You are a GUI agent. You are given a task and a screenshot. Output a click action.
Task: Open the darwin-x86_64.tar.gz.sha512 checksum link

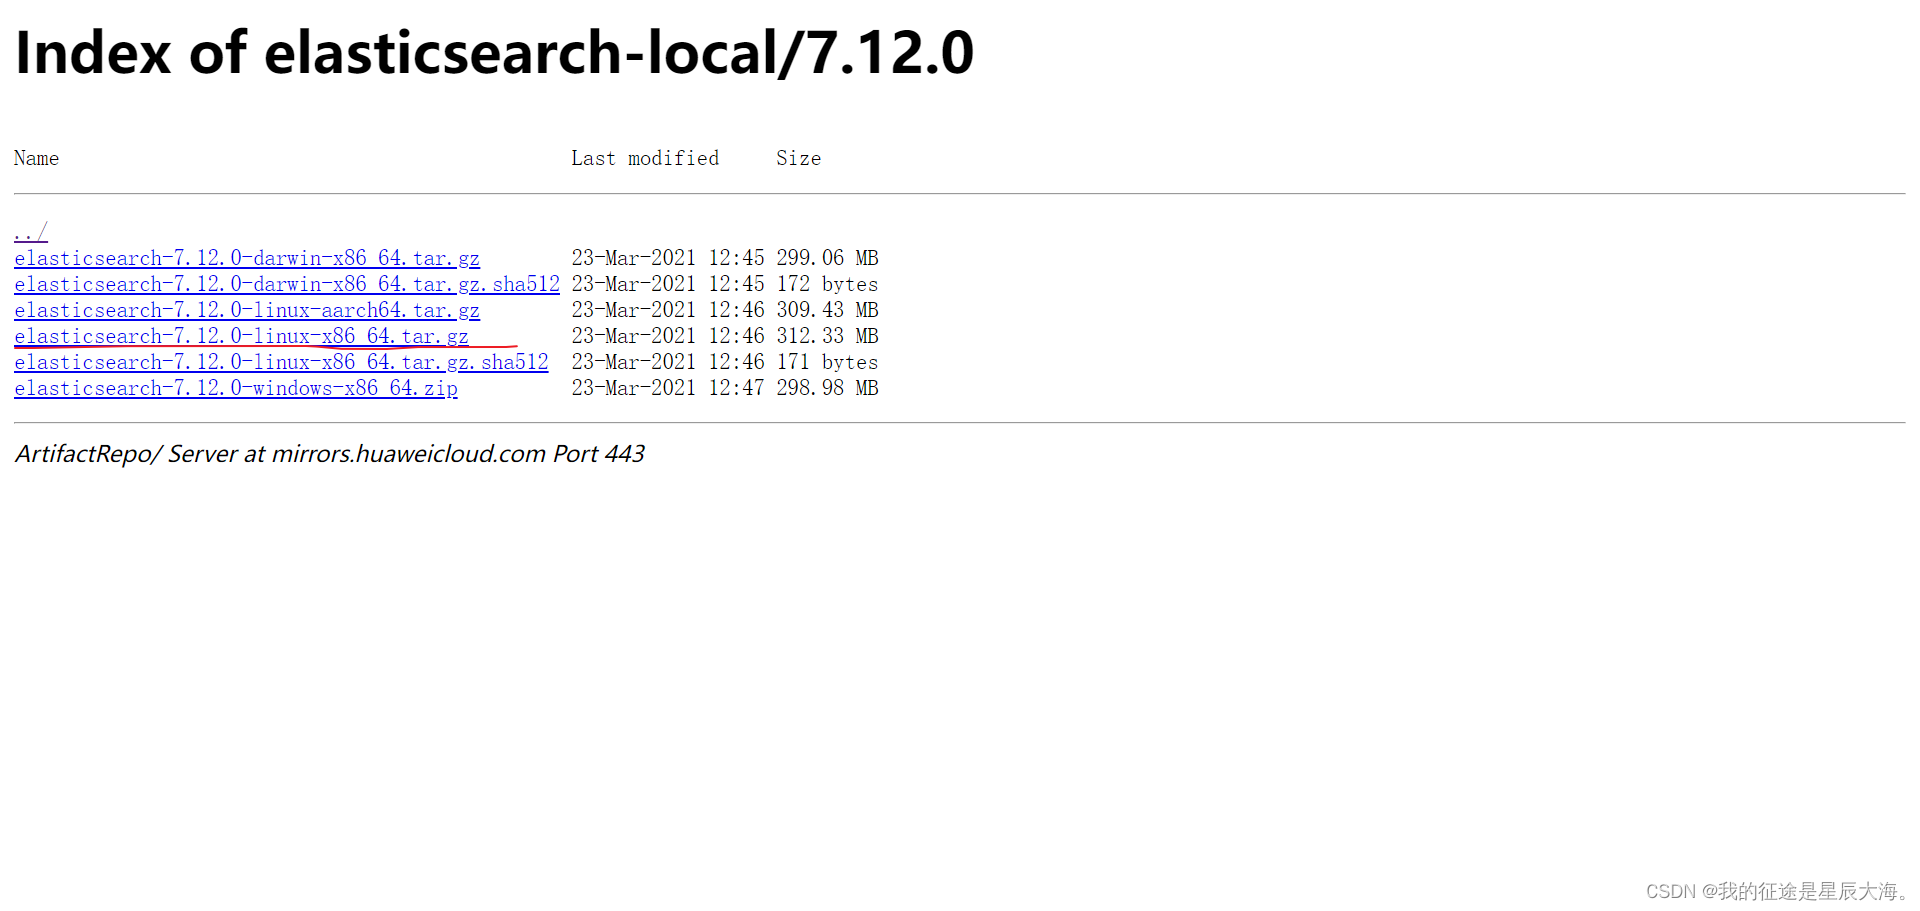[287, 284]
